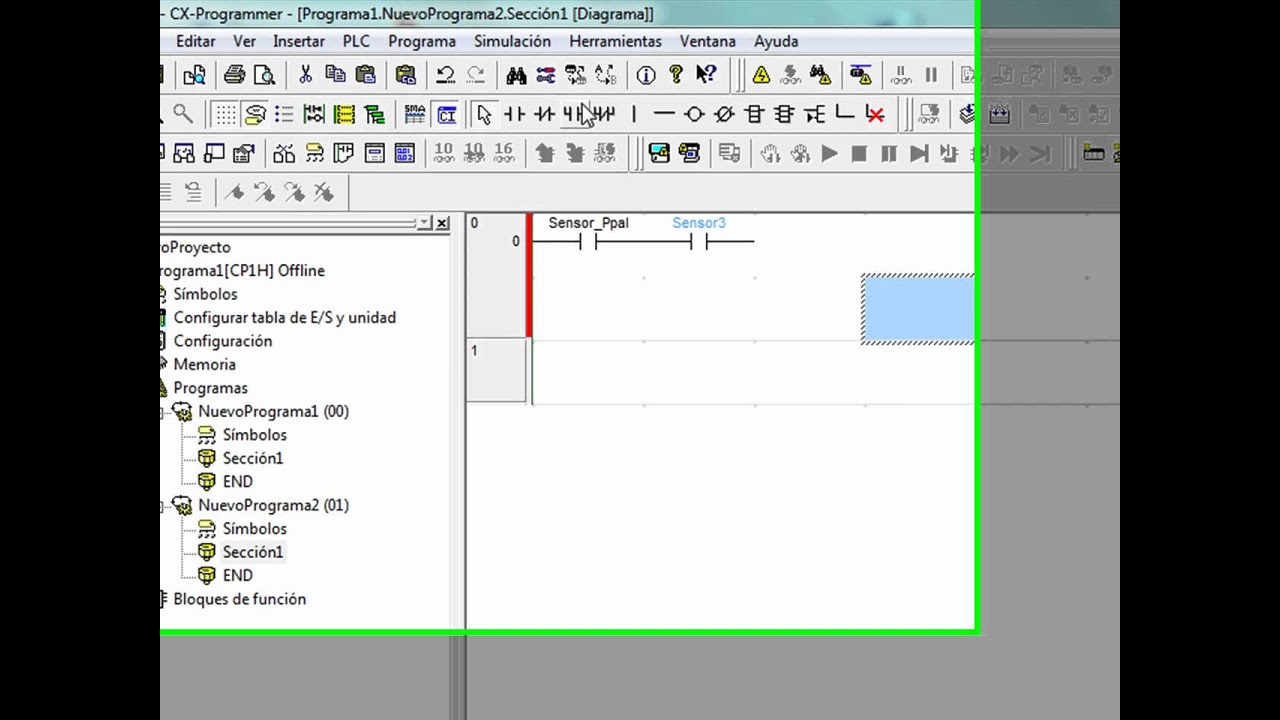
Task: Click the Print icon
Action: click(234, 75)
